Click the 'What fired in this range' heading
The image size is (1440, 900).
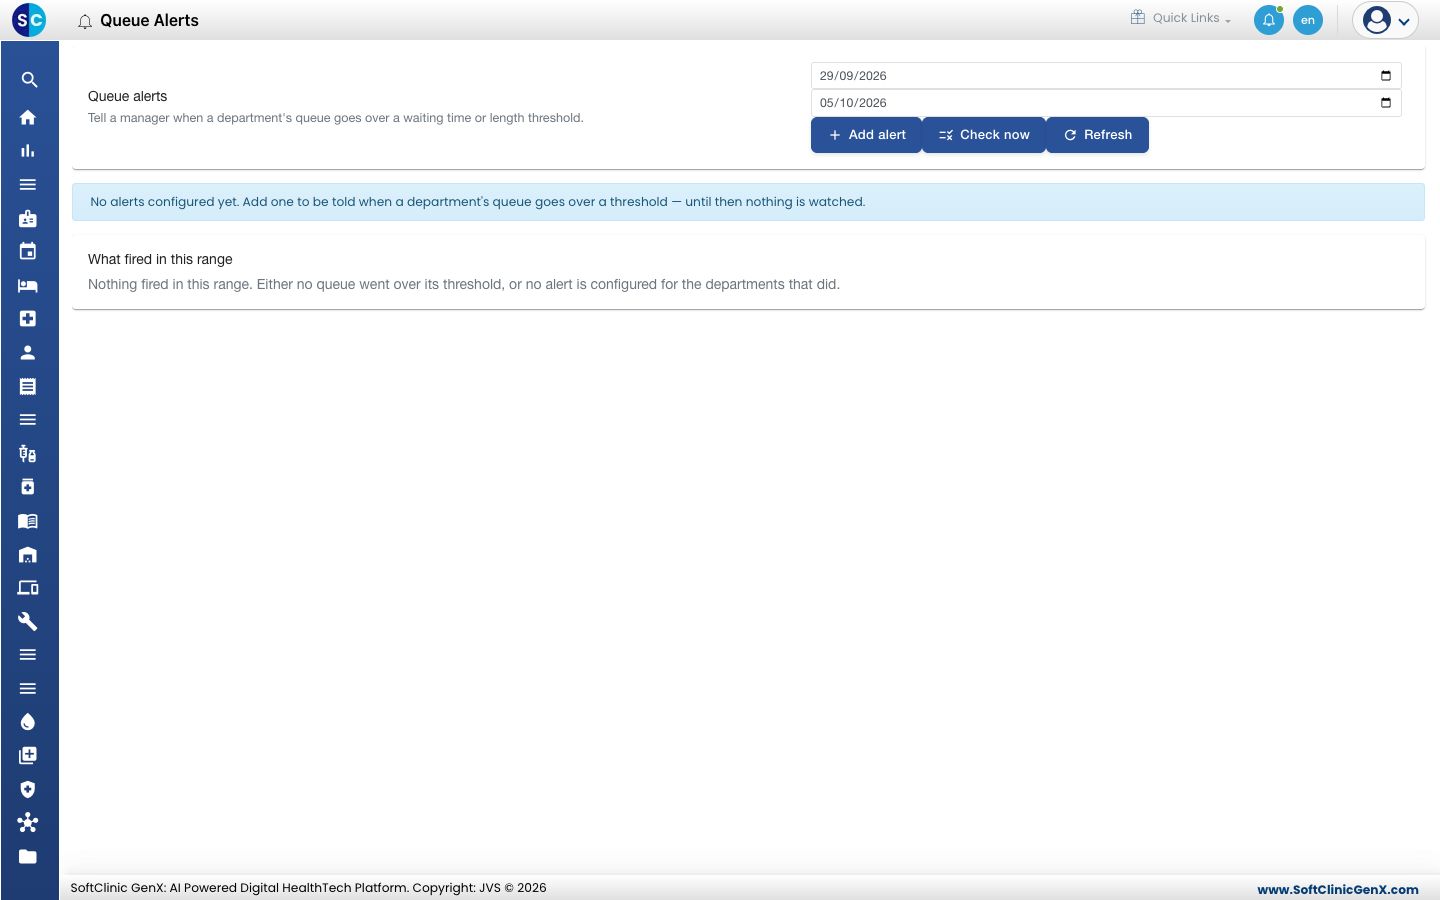tap(160, 259)
